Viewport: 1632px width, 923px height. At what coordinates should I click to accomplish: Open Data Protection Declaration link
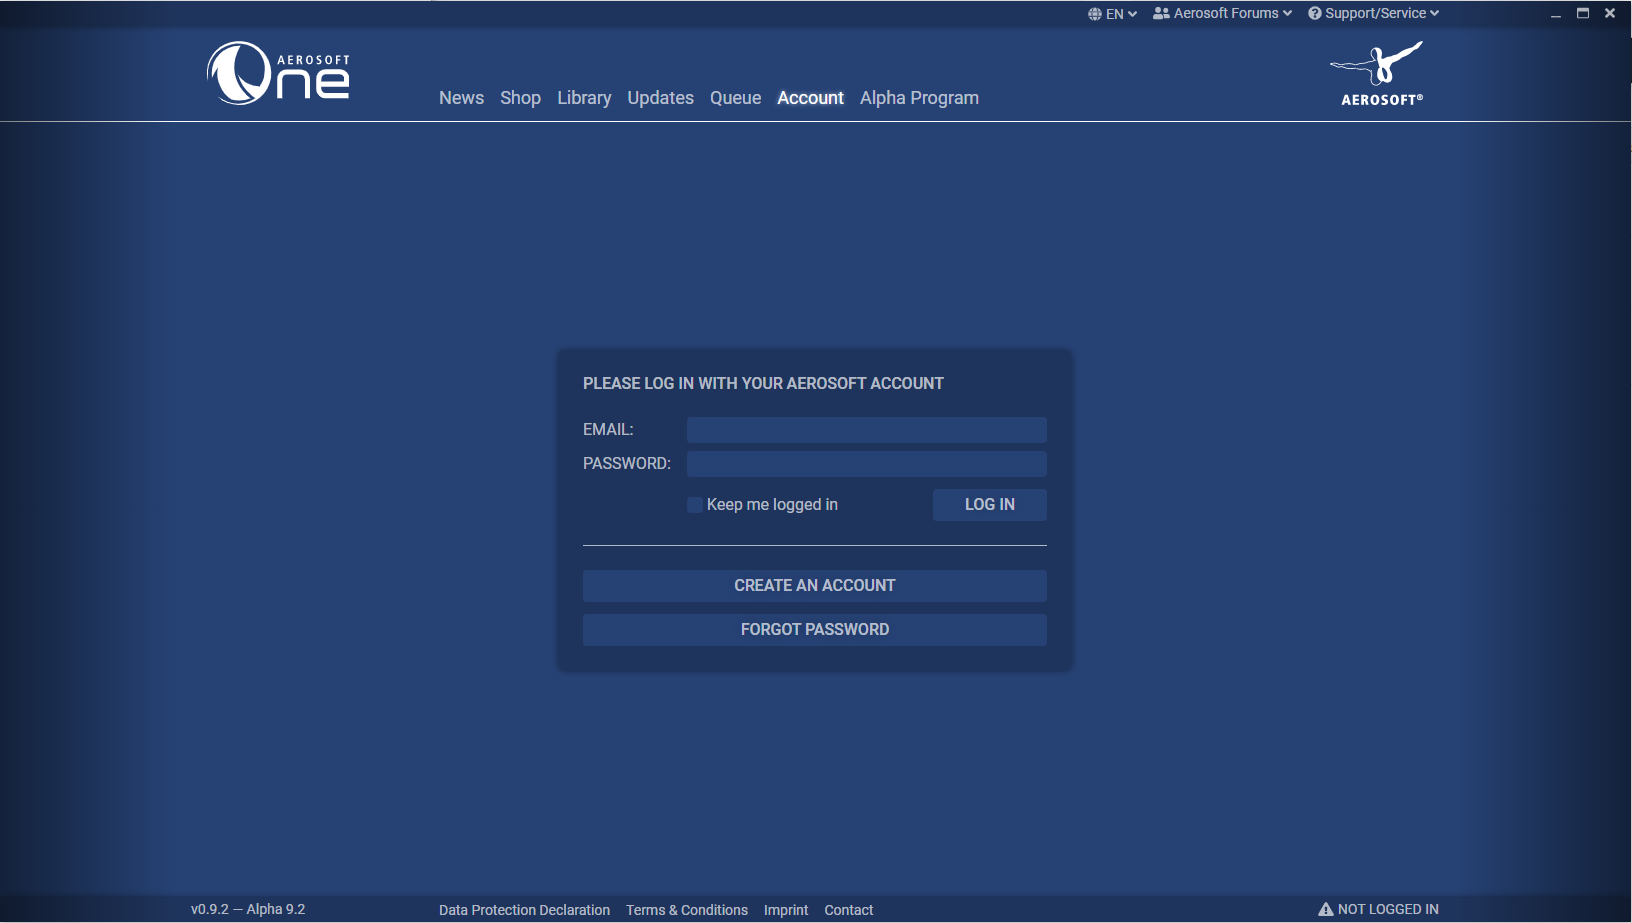pos(524,910)
